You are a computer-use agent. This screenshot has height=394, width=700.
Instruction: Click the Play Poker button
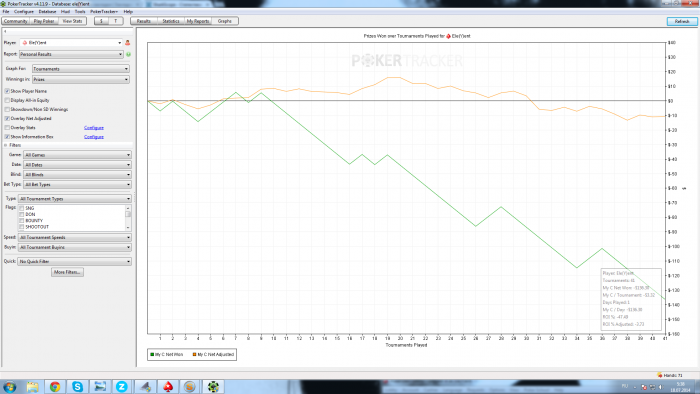[44, 21]
